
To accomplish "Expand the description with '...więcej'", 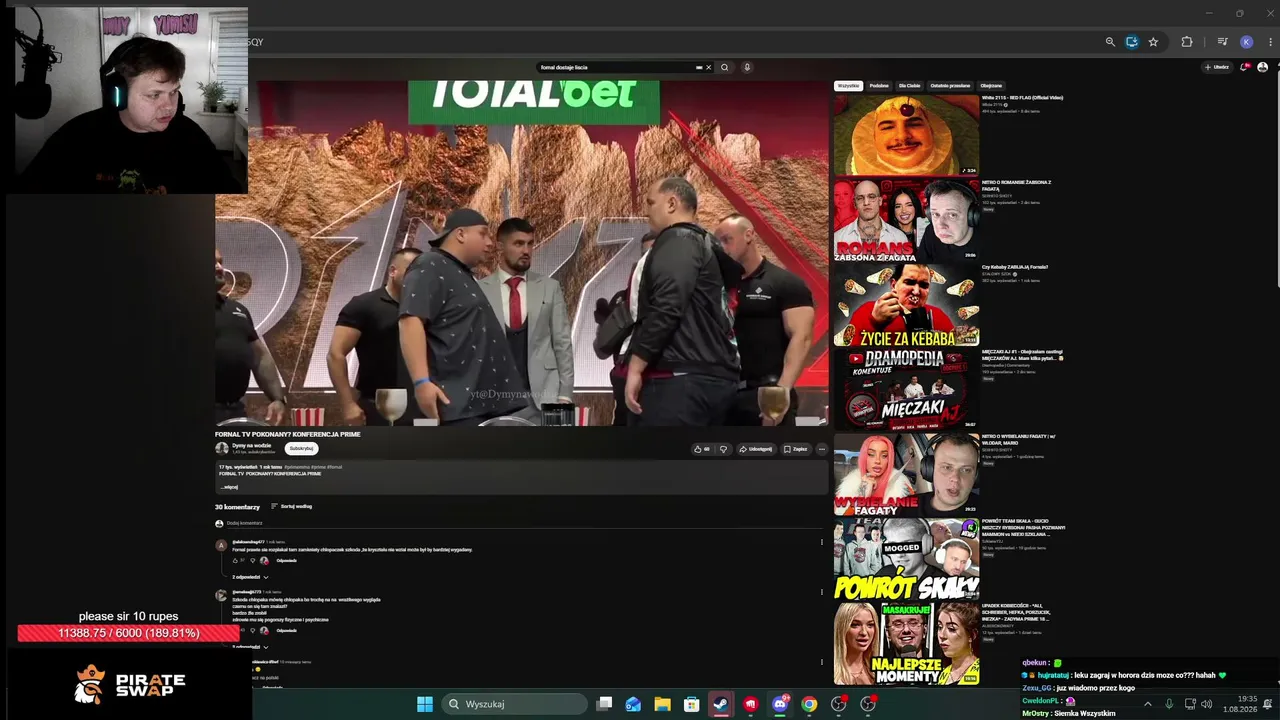I will click(229, 487).
